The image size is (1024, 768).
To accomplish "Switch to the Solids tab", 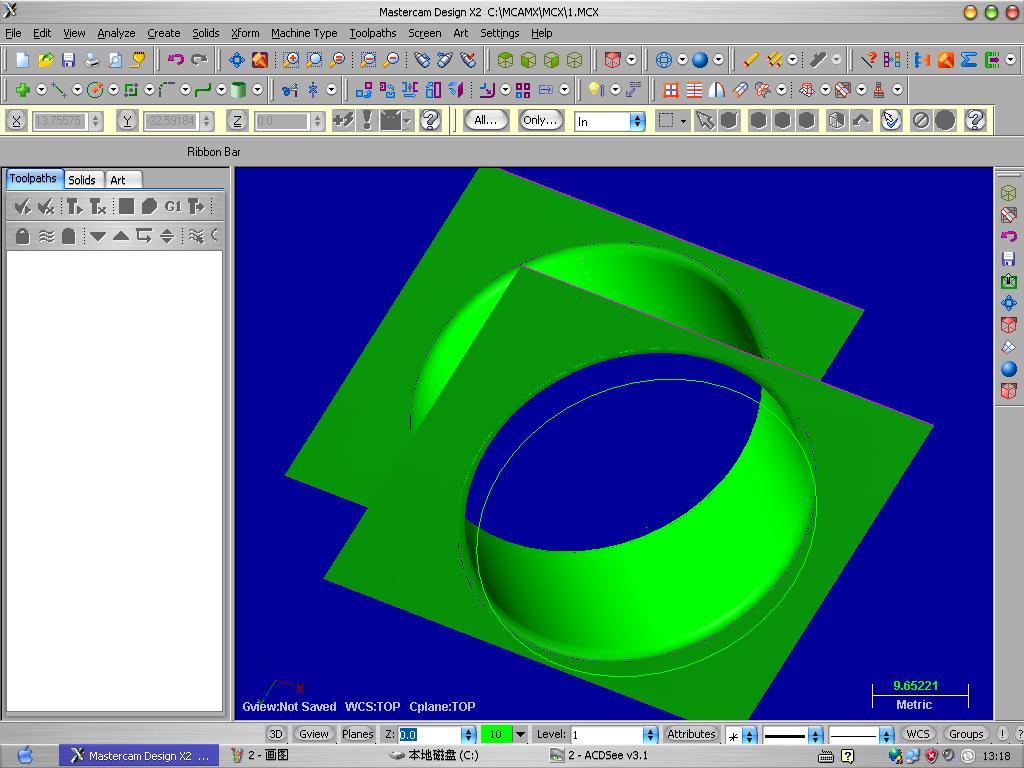I will point(82,180).
